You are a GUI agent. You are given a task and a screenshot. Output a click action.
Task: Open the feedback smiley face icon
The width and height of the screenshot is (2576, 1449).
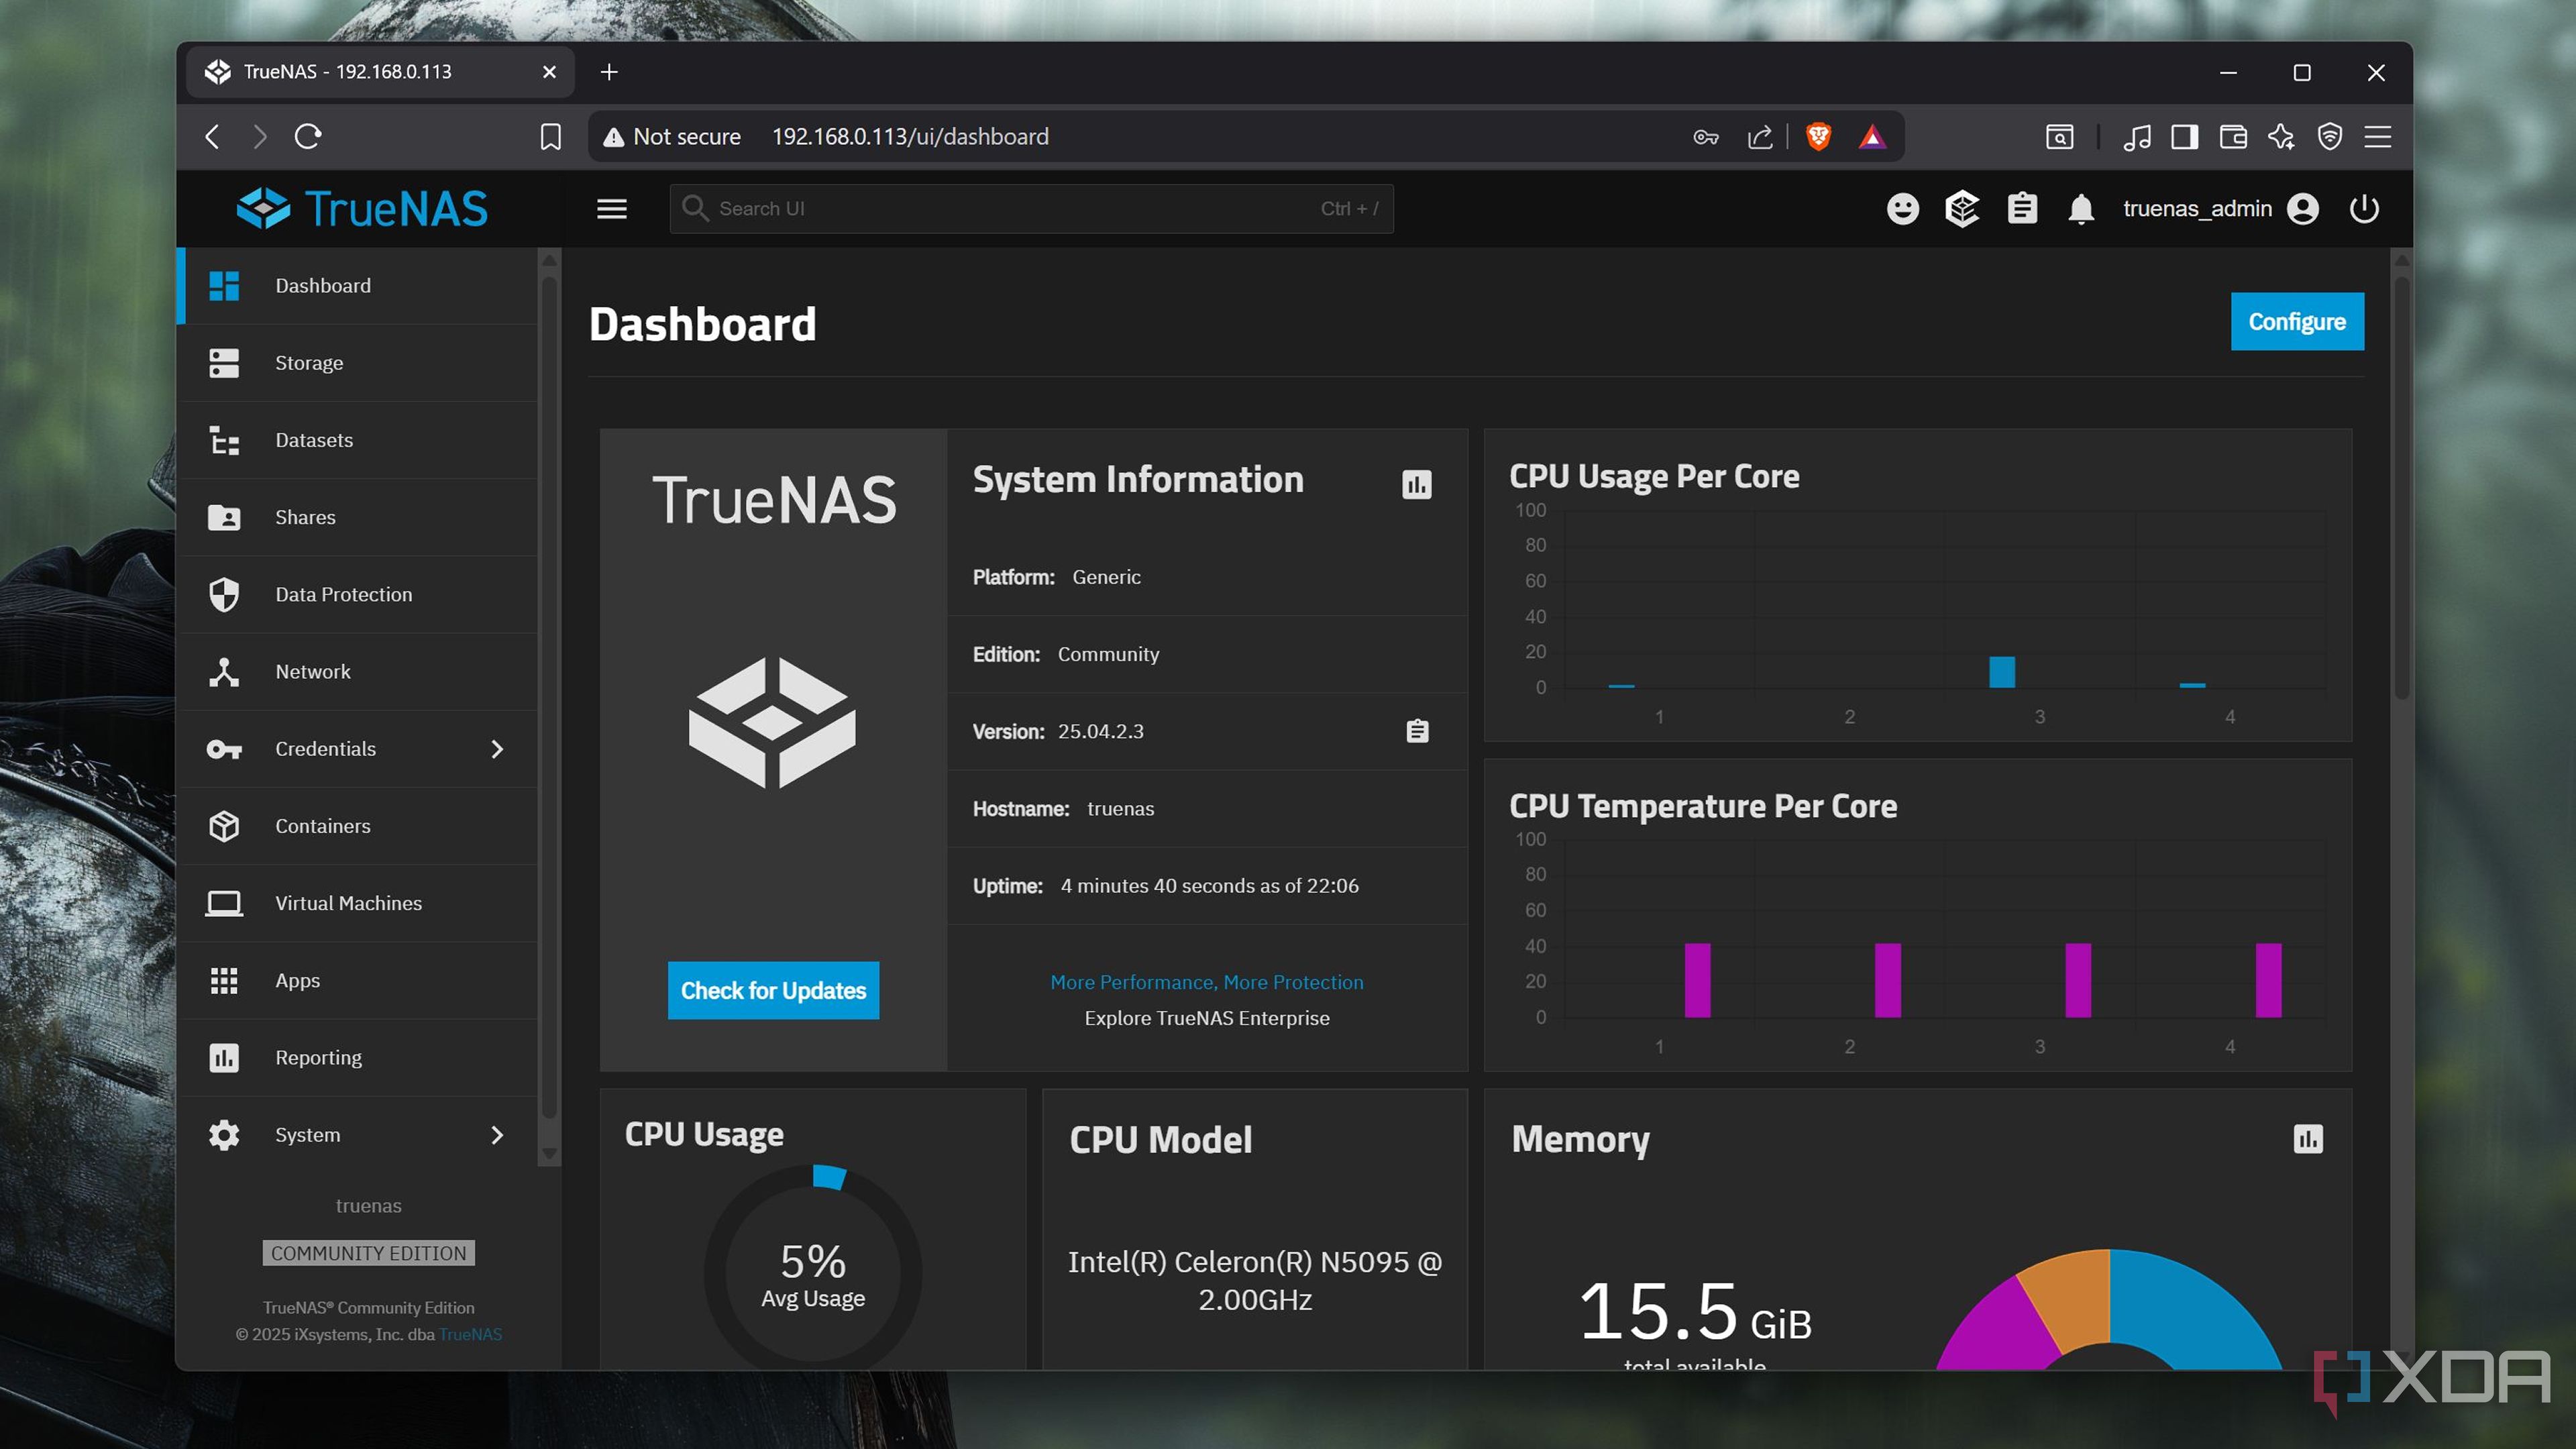click(1902, 209)
